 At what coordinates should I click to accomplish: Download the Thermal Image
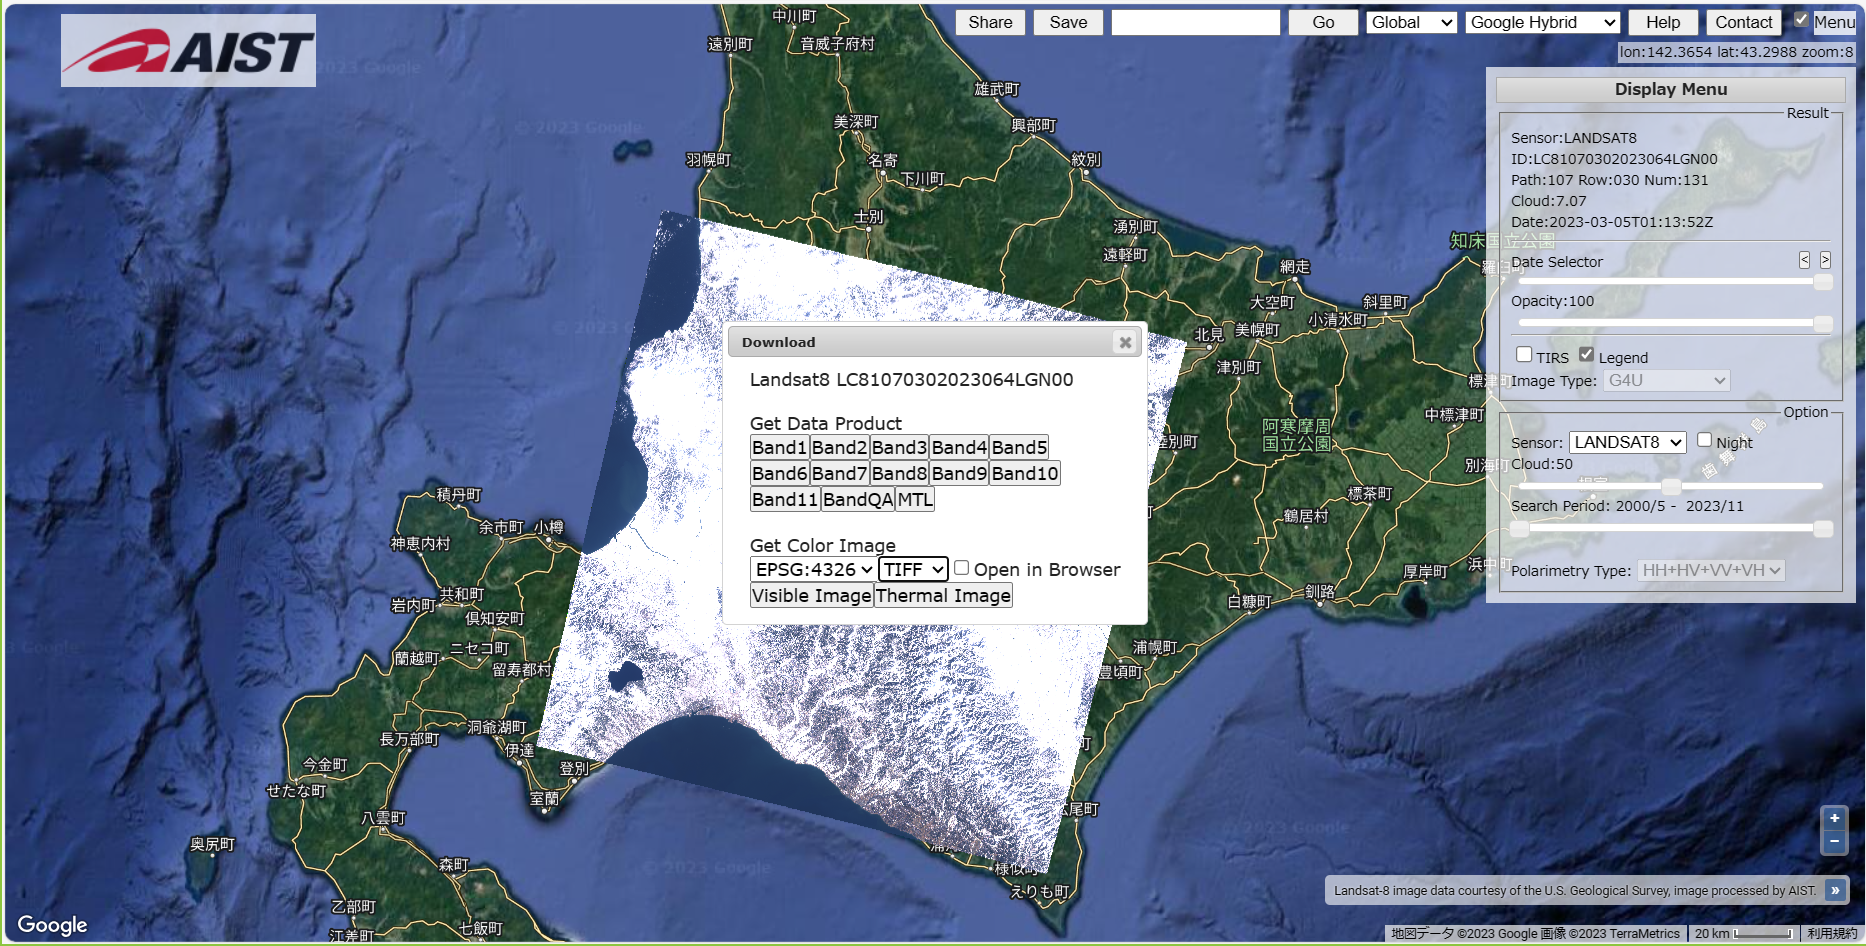tap(943, 595)
